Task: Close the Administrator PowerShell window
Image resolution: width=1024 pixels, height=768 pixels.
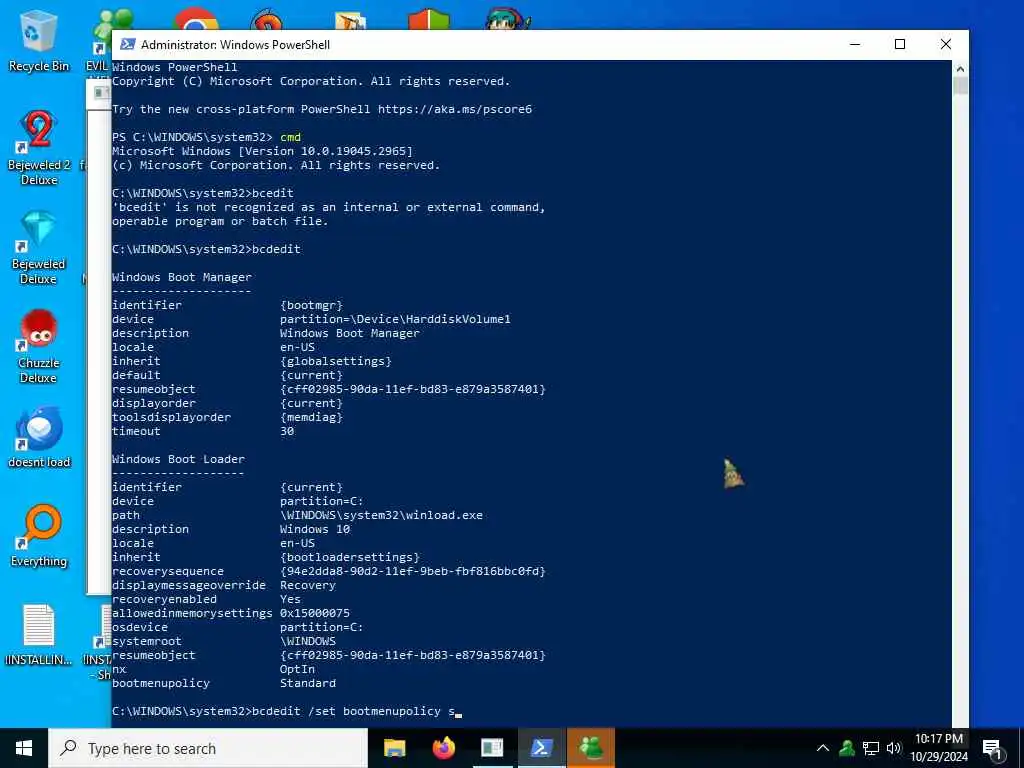Action: 946,44
